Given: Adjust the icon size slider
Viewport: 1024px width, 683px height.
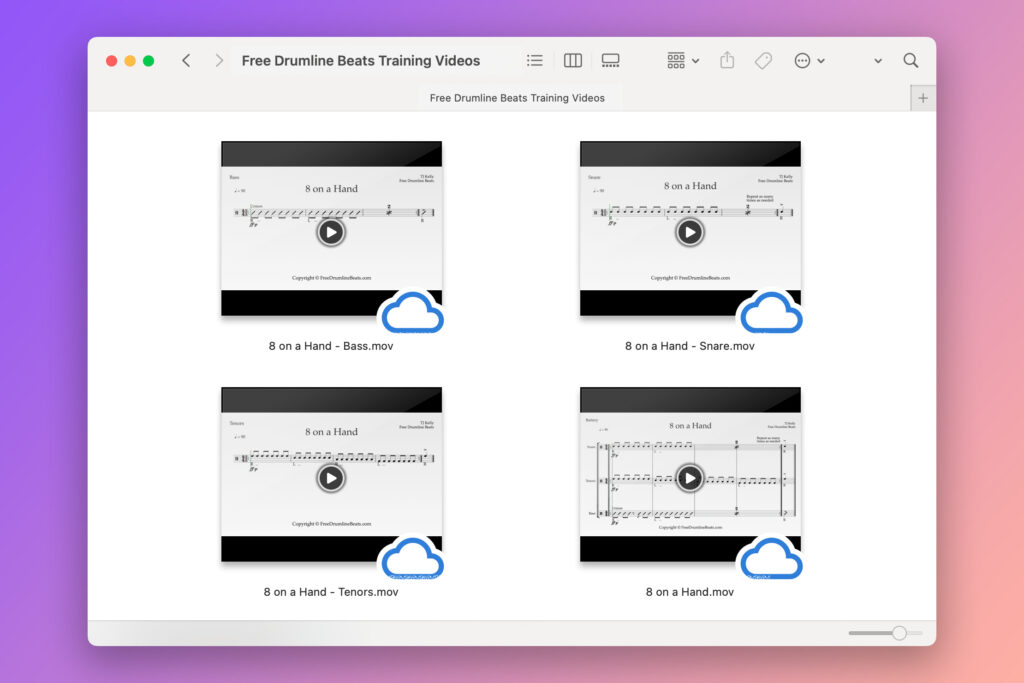Looking at the screenshot, I should (x=898, y=633).
